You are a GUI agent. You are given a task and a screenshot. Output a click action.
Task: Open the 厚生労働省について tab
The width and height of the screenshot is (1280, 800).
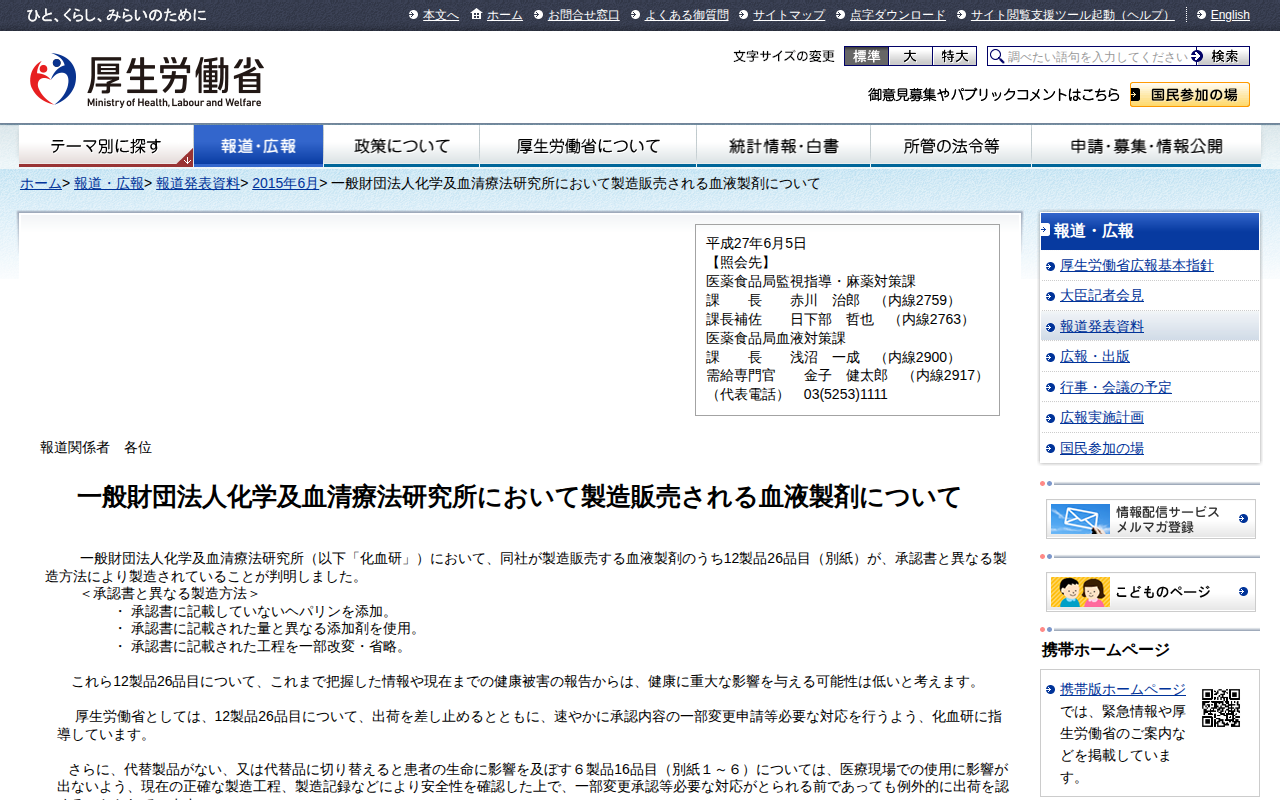(588, 146)
